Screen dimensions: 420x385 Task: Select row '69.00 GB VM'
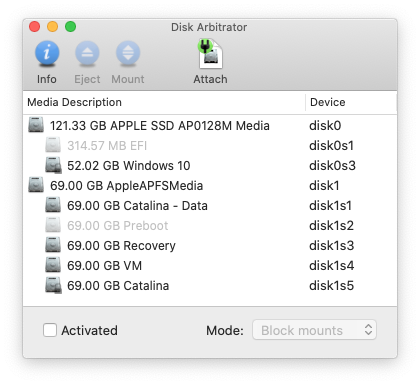210,265
